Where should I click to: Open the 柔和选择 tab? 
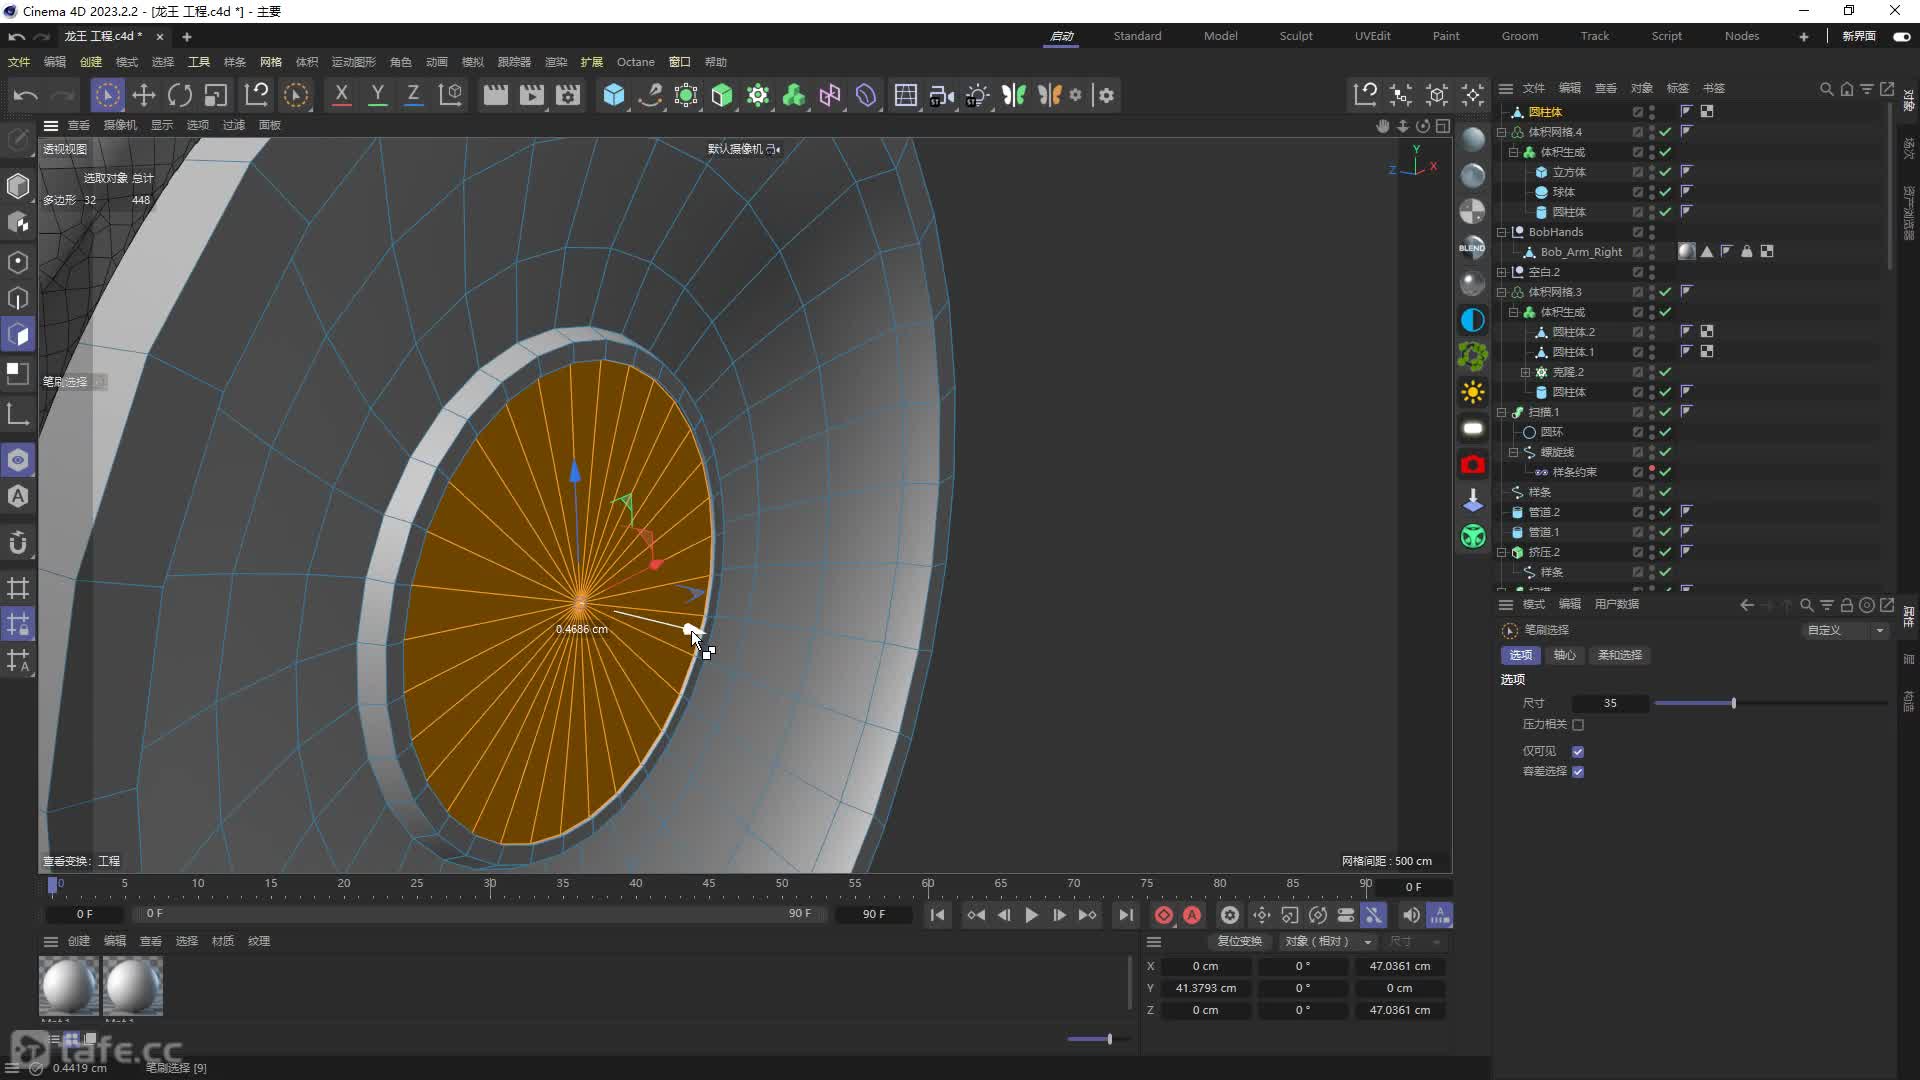tap(1619, 655)
